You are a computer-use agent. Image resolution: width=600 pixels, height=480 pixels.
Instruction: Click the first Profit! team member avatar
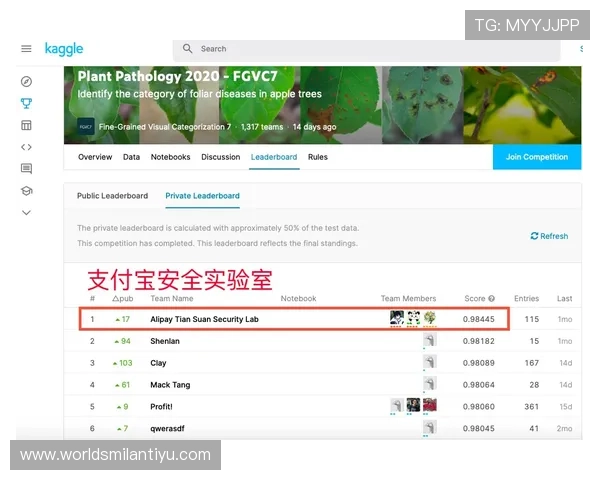click(396, 405)
